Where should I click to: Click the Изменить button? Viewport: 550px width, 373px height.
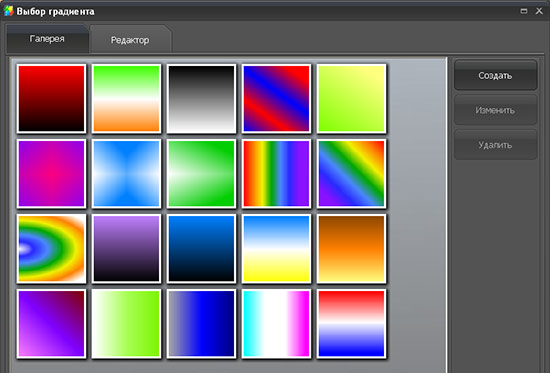point(495,110)
